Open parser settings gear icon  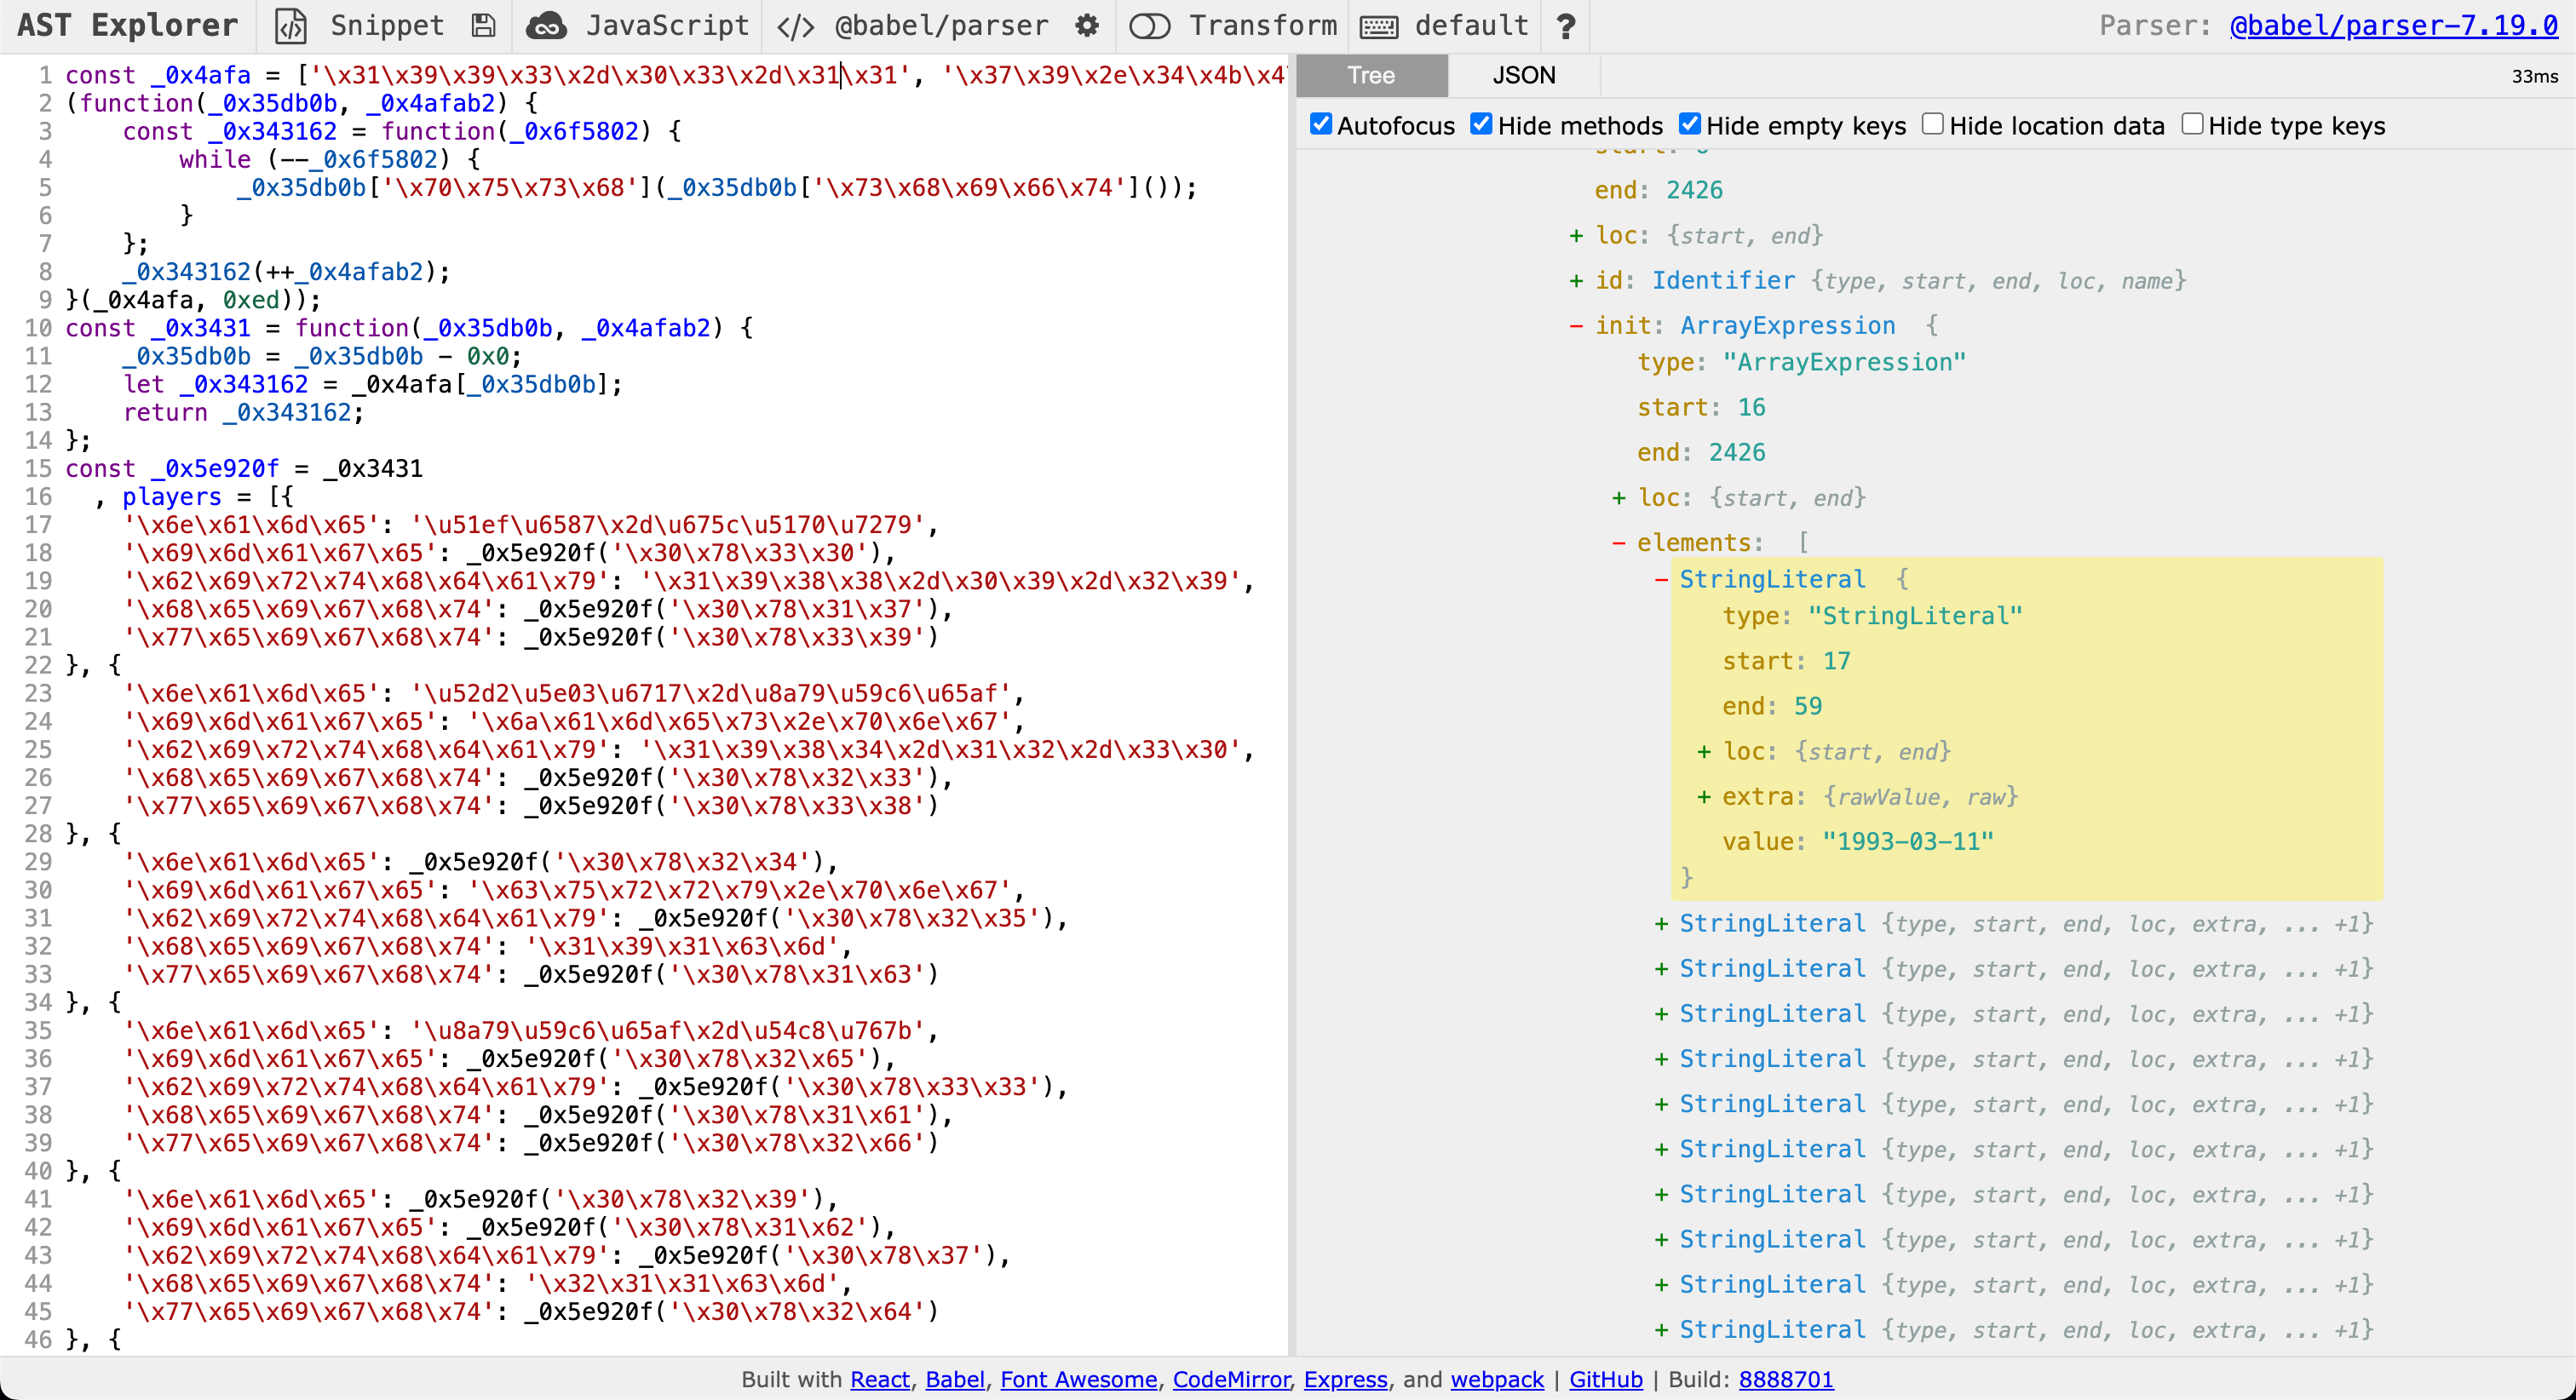[x=1087, y=26]
